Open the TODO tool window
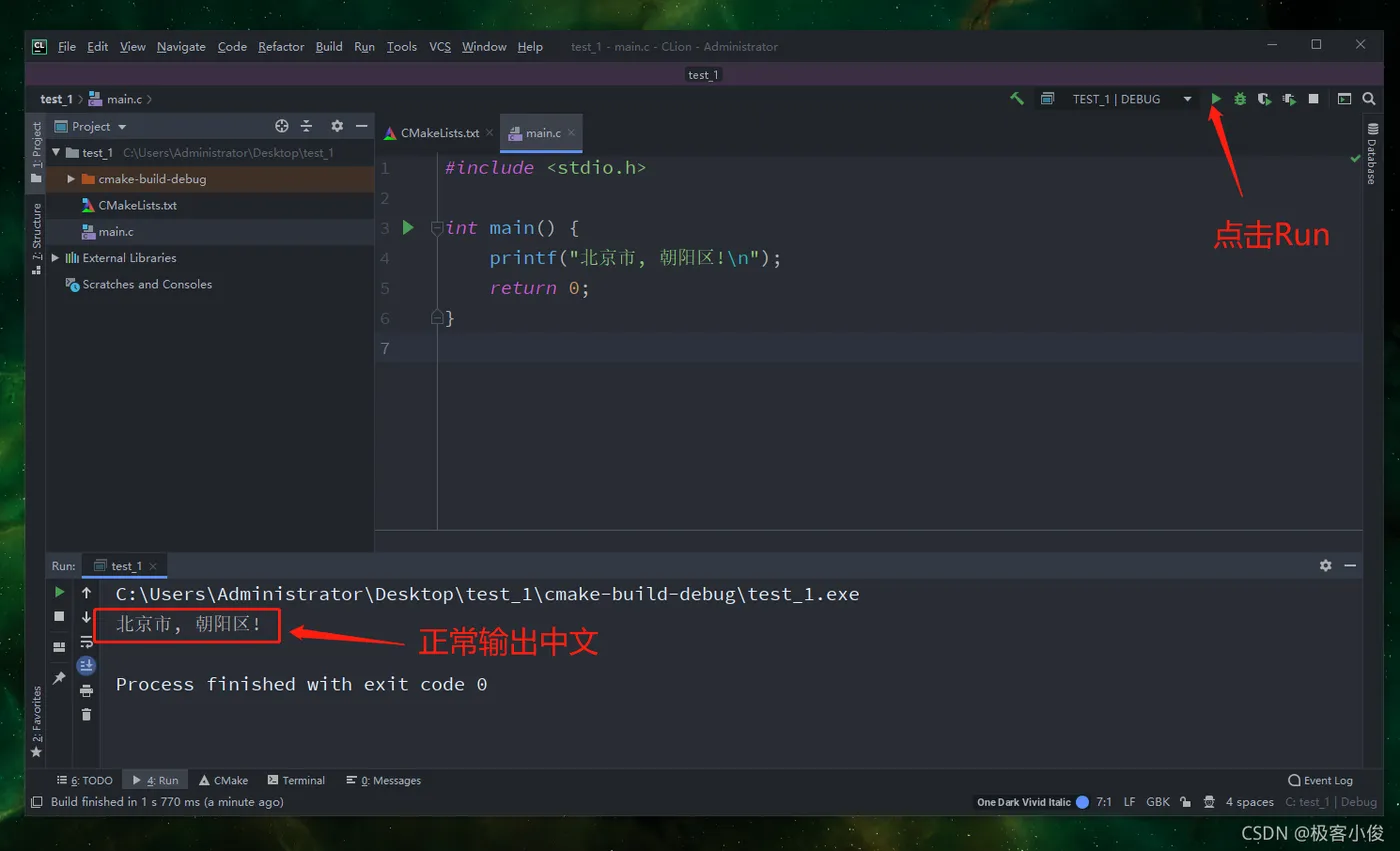Image resolution: width=1400 pixels, height=851 pixels. [85, 780]
